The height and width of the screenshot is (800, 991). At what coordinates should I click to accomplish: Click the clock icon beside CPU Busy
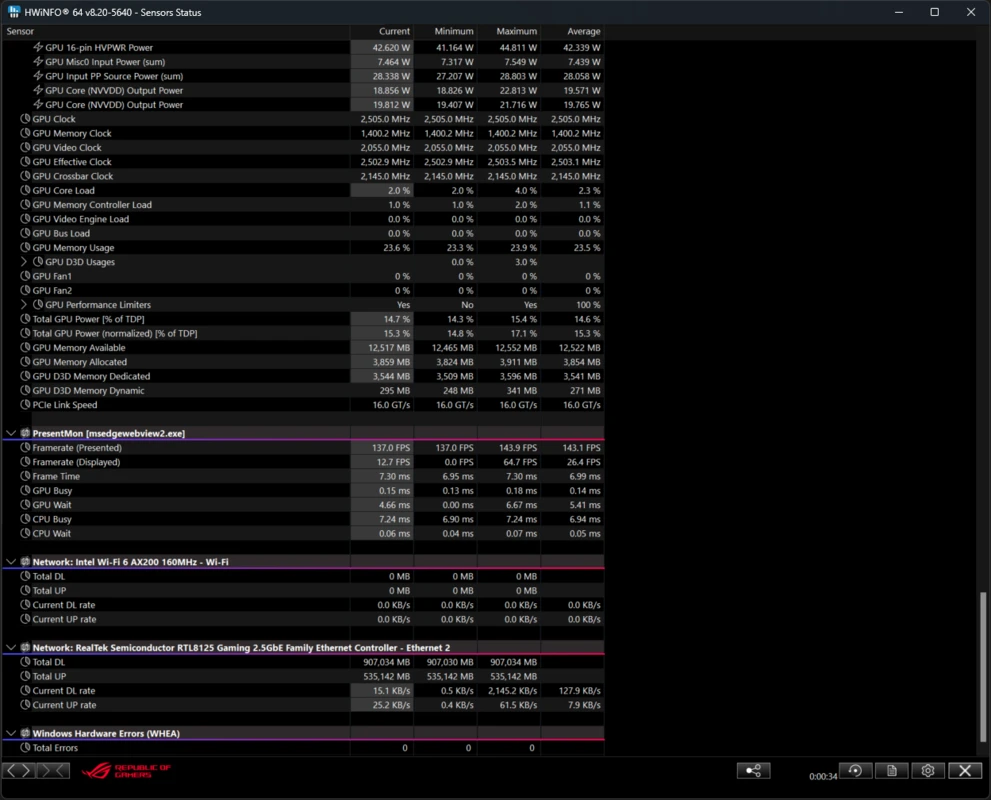tap(25, 519)
